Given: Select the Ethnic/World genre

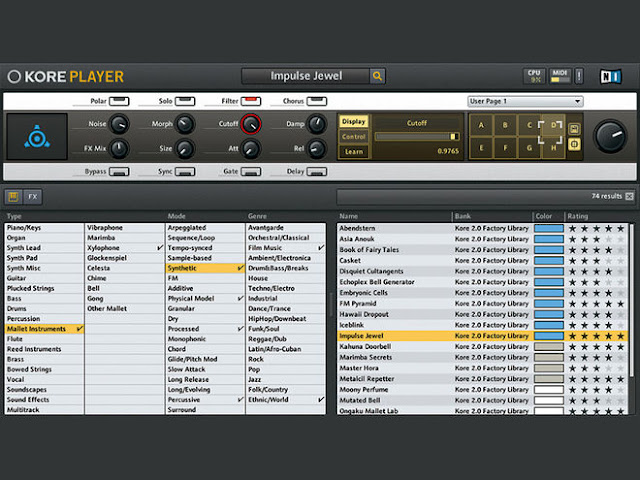Looking at the screenshot, I should 286,400.
